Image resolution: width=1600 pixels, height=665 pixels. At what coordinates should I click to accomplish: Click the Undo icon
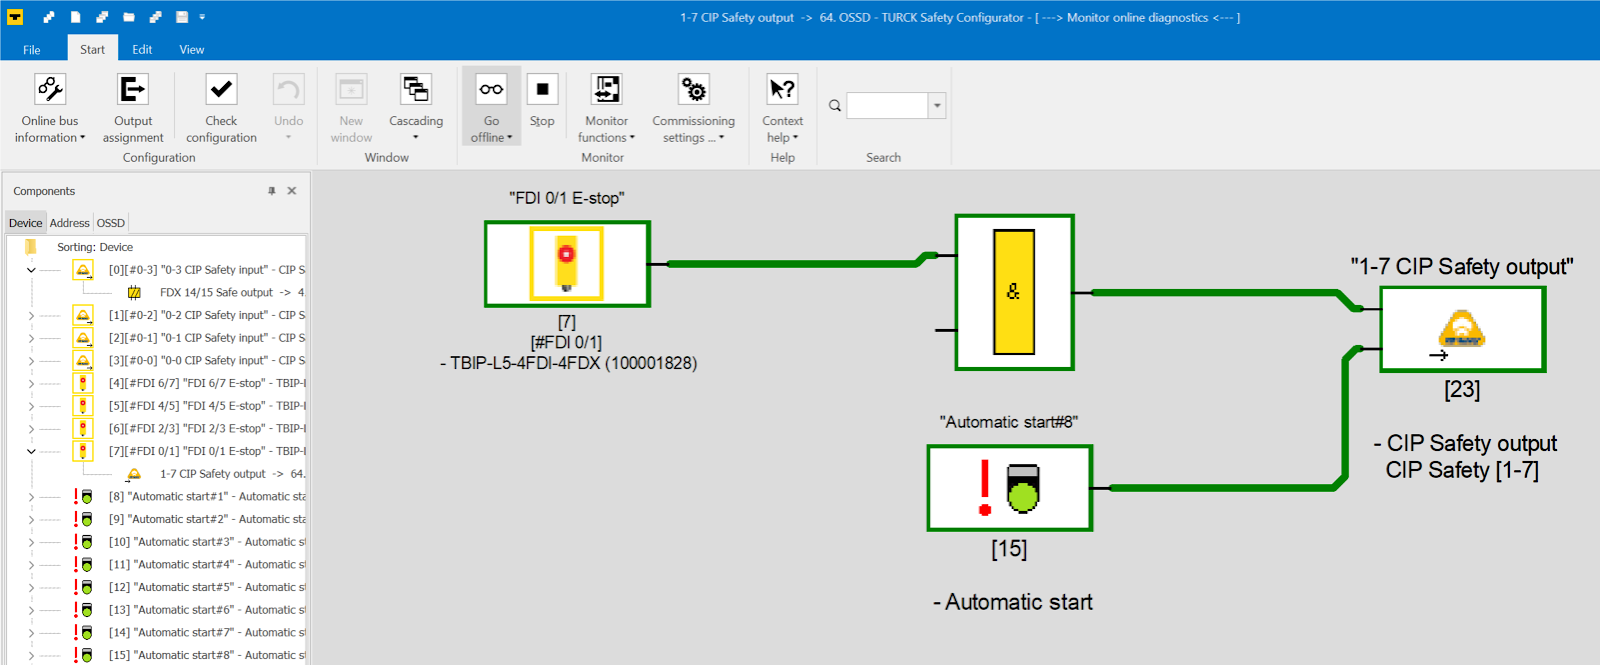point(288,90)
